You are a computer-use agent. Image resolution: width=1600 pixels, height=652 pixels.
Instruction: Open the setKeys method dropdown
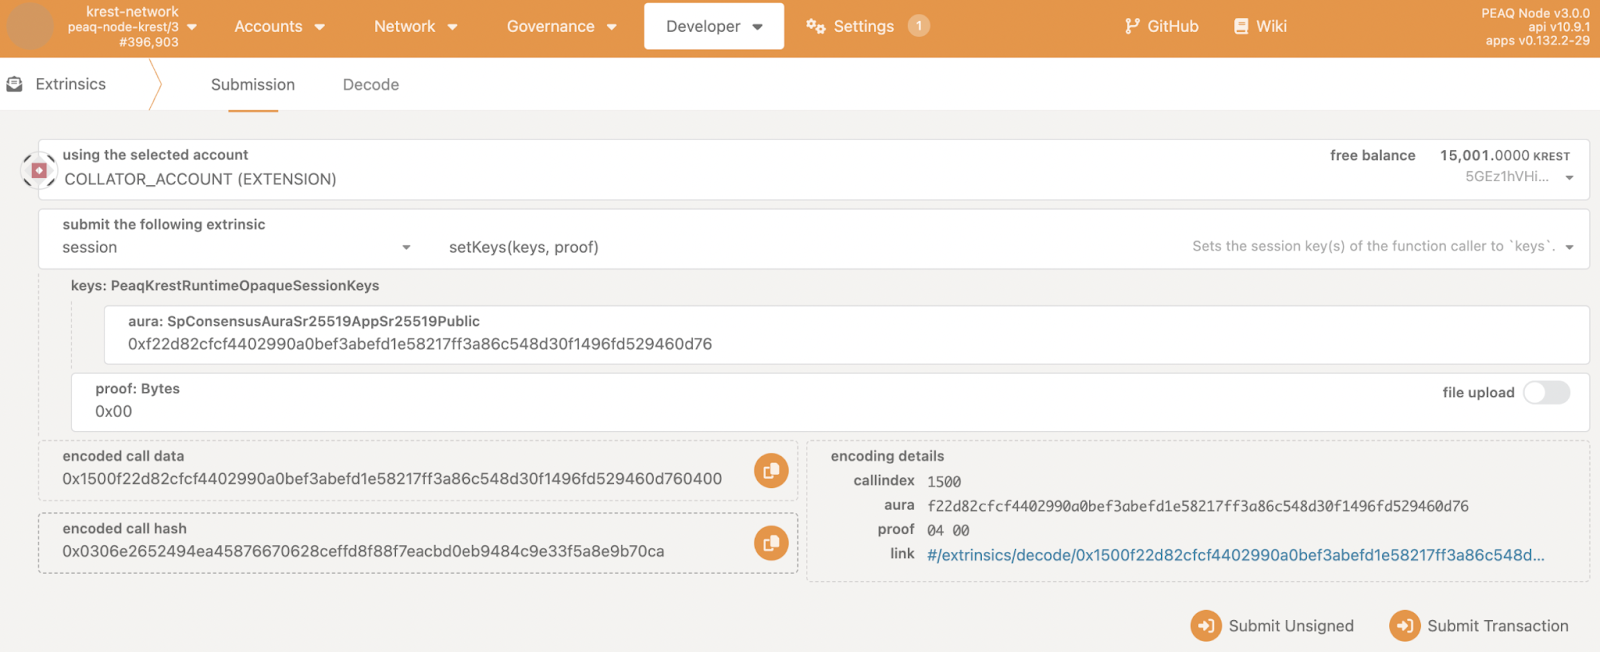click(x=1569, y=248)
